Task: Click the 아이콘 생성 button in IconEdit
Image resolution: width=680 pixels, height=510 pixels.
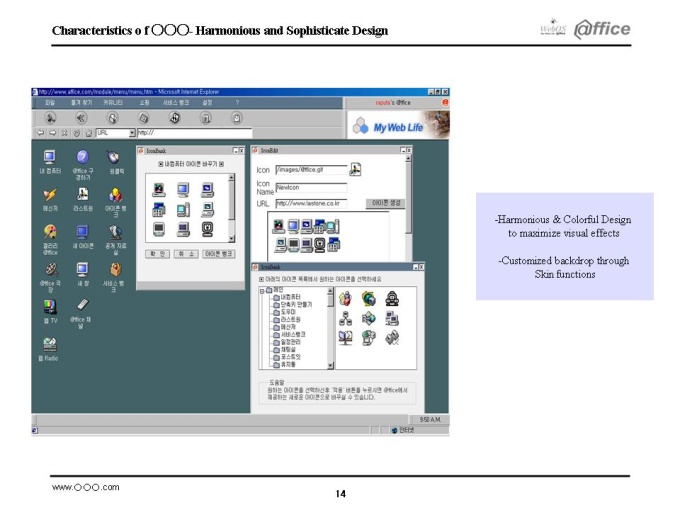Action: pyautogui.click(x=386, y=203)
